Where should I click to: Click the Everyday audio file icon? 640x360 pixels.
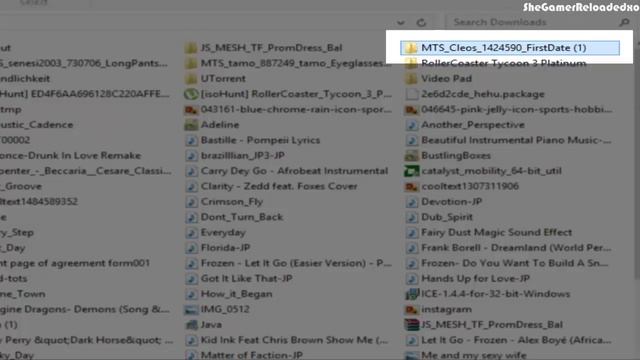[191, 233]
